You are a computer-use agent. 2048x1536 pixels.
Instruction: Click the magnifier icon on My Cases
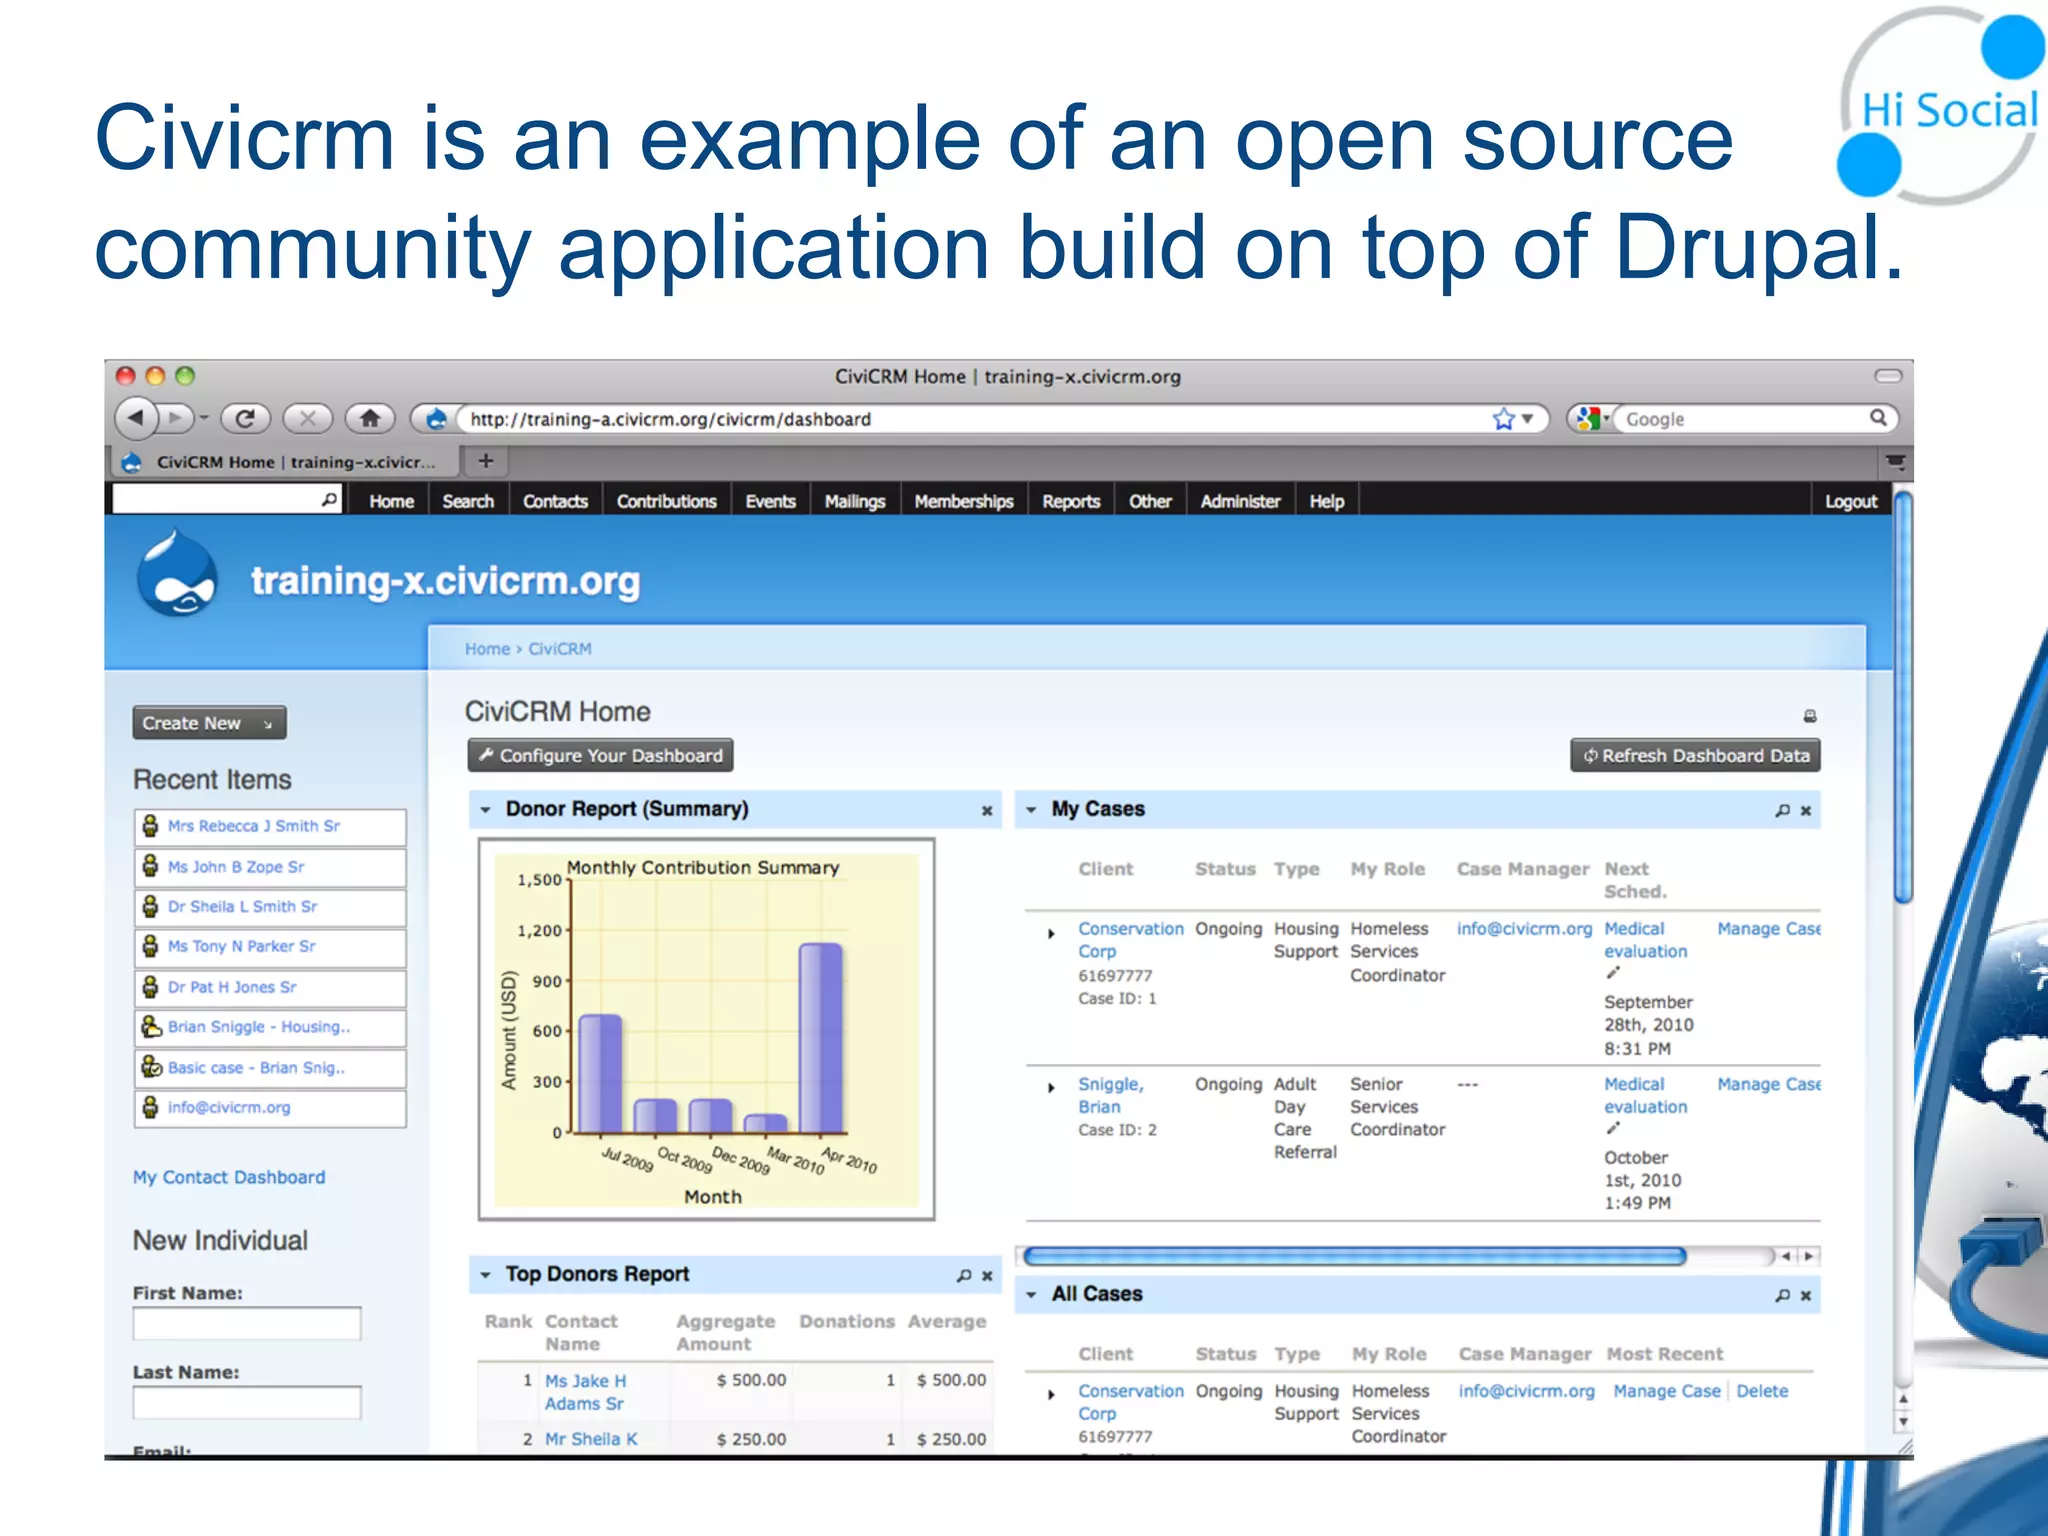pos(1782,810)
